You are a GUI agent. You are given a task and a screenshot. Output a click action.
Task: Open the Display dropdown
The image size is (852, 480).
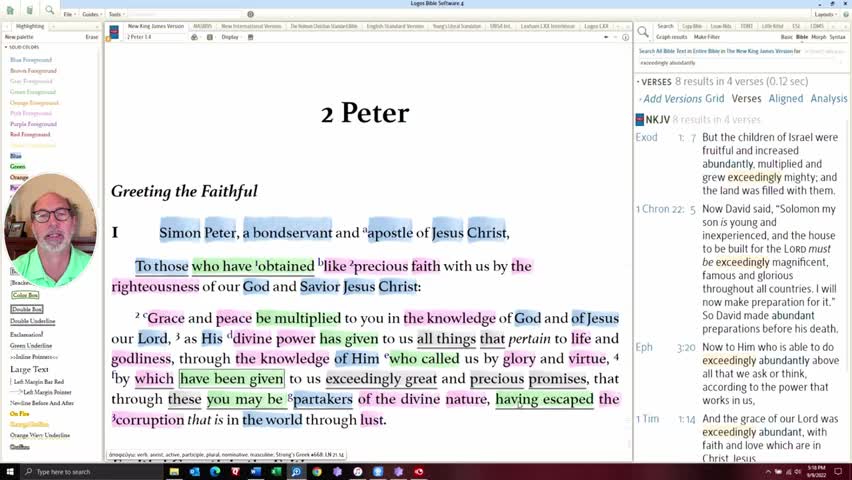point(231,37)
